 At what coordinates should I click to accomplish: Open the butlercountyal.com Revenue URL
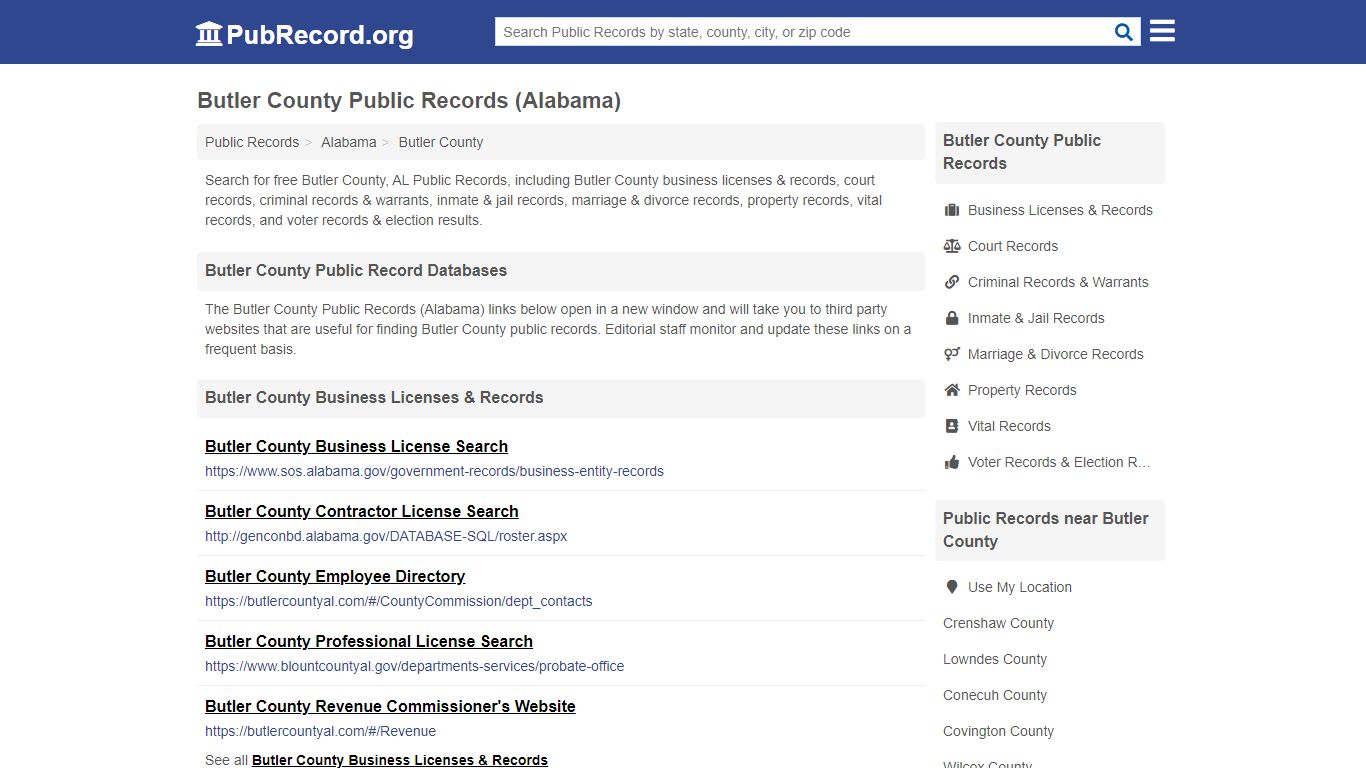(x=320, y=731)
